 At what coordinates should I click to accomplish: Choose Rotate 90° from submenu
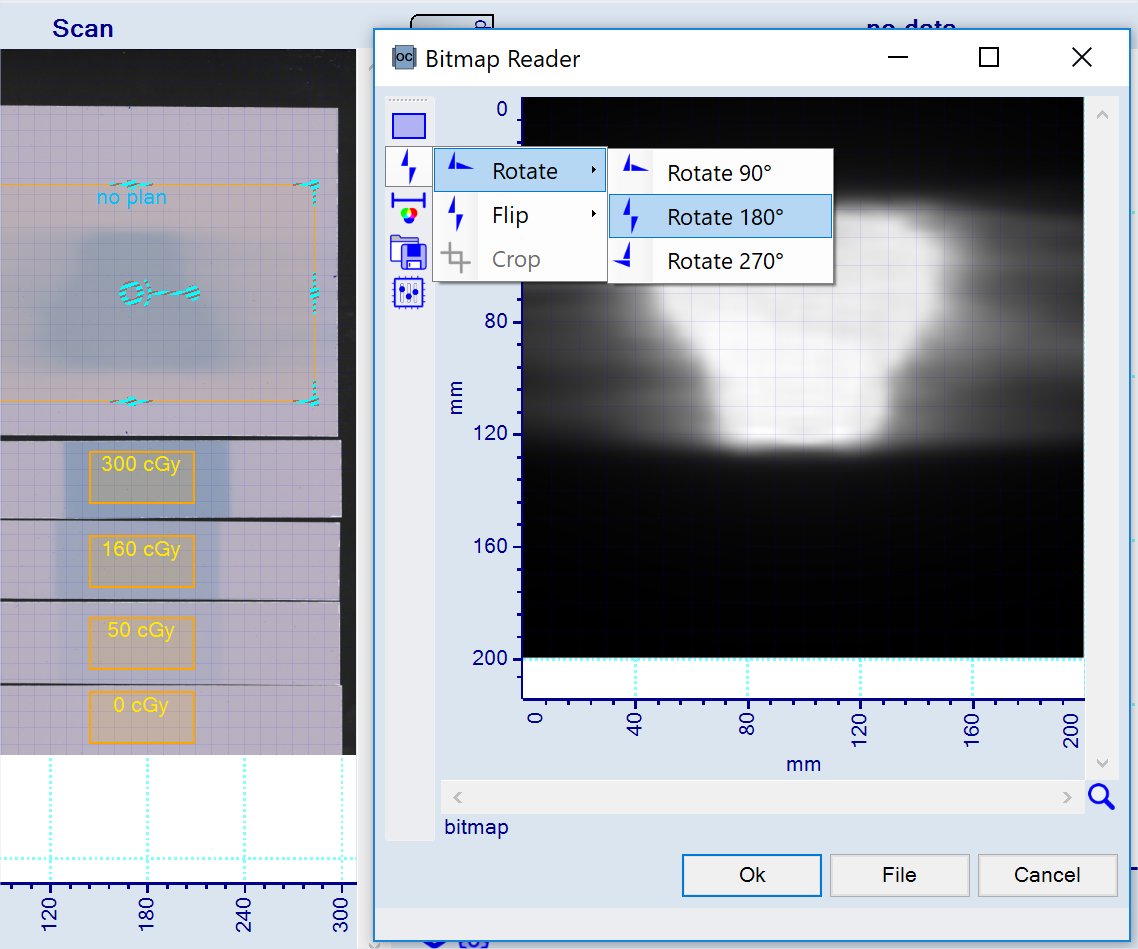(720, 173)
